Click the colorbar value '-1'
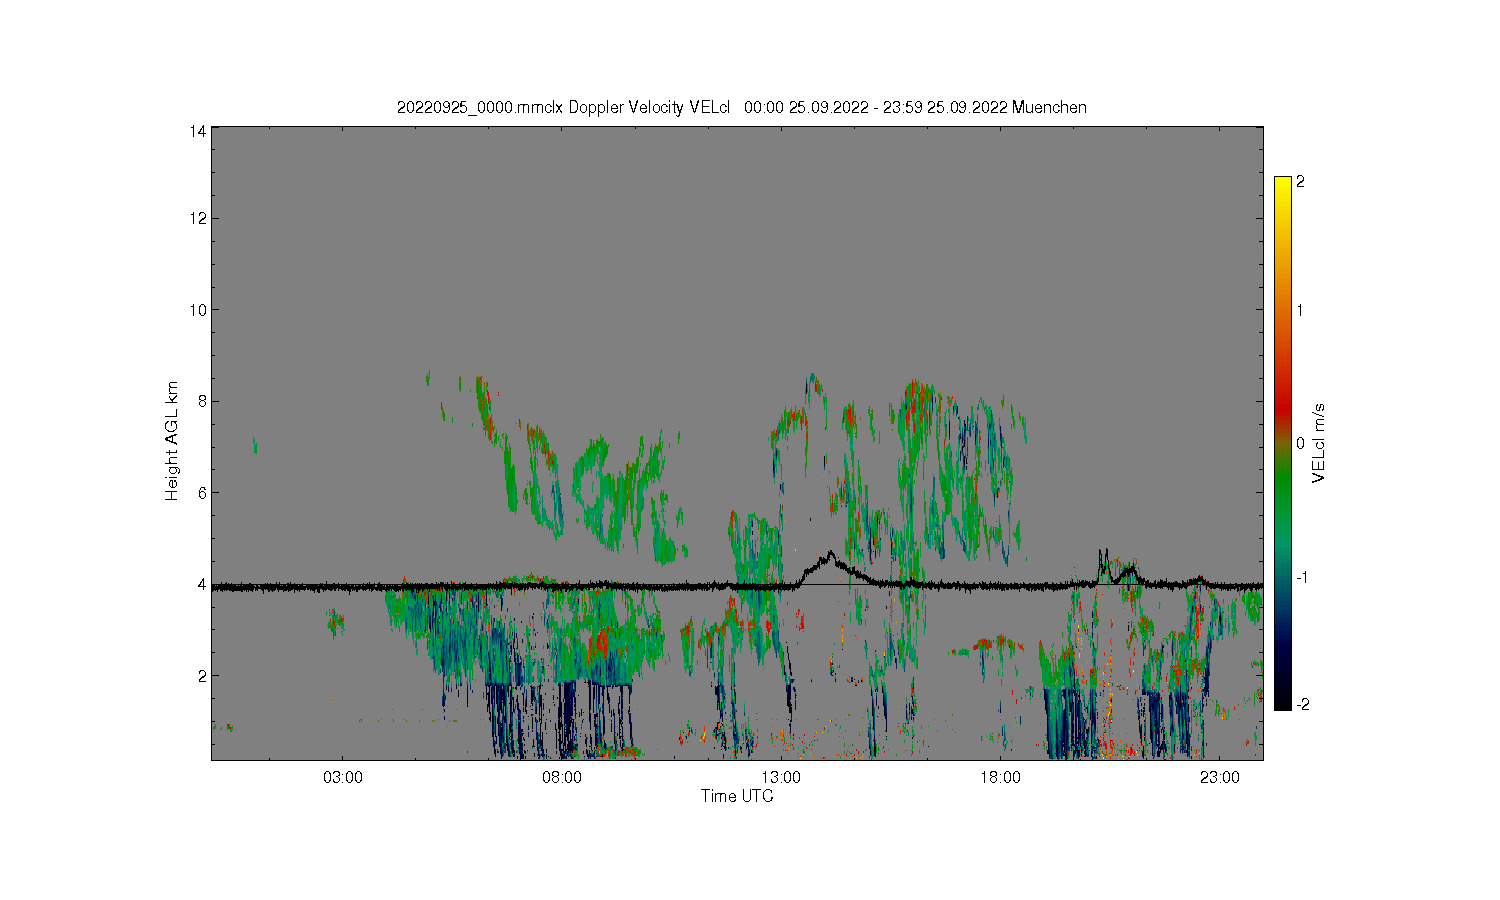The height and width of the screenshot is (900, 1500). pos(1302,578)
